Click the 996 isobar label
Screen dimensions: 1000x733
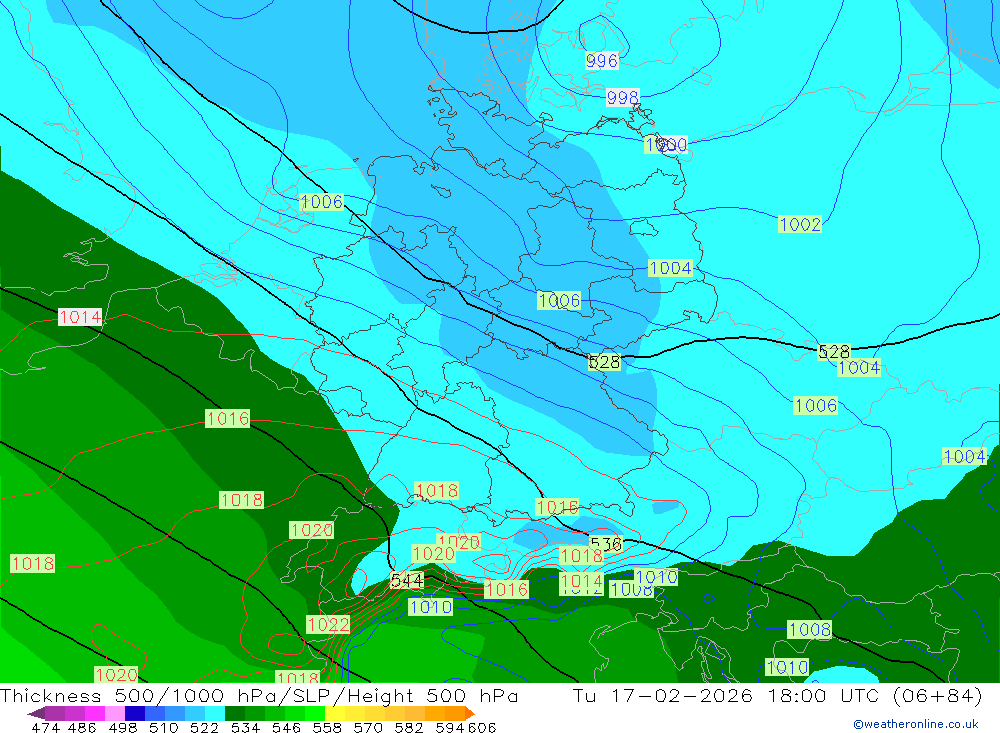(x=601, y=61)
